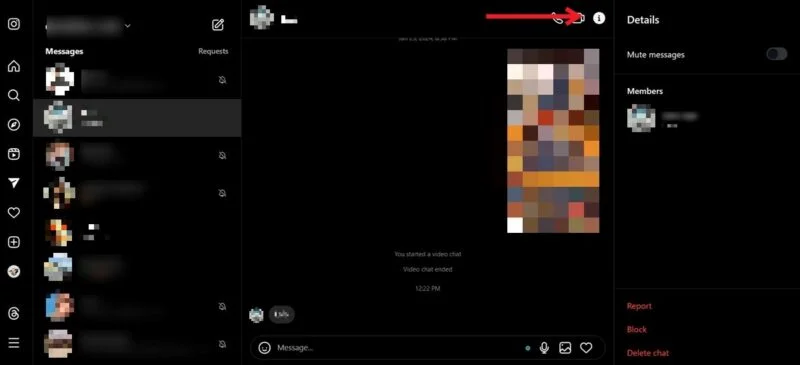Open the Explore compass page

click(14, 125)
